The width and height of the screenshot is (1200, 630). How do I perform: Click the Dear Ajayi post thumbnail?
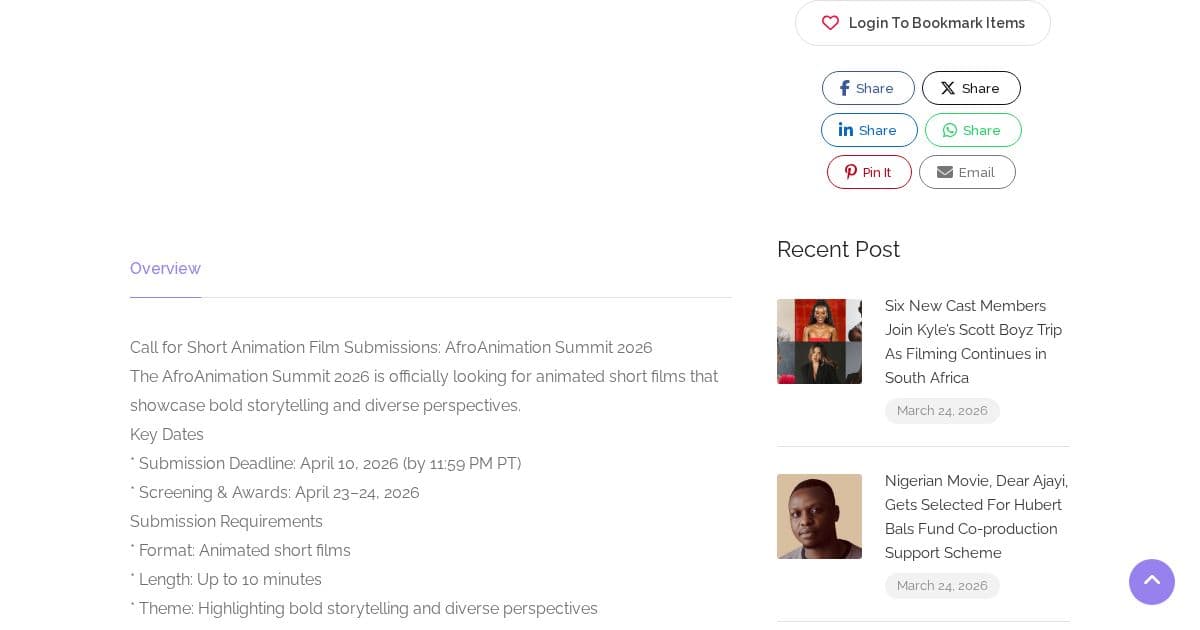pyautogui.click(x=819, y=516)
